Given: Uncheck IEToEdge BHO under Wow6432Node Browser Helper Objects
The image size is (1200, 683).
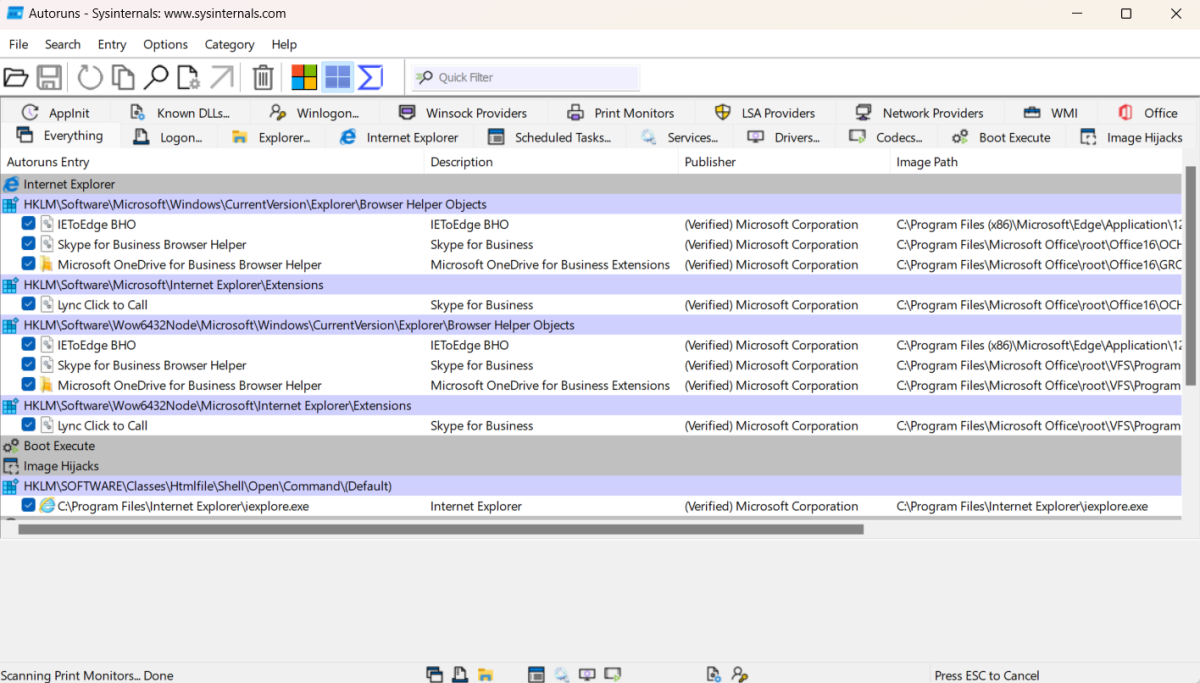Looking at the screenshot, I should coord(29,345).
